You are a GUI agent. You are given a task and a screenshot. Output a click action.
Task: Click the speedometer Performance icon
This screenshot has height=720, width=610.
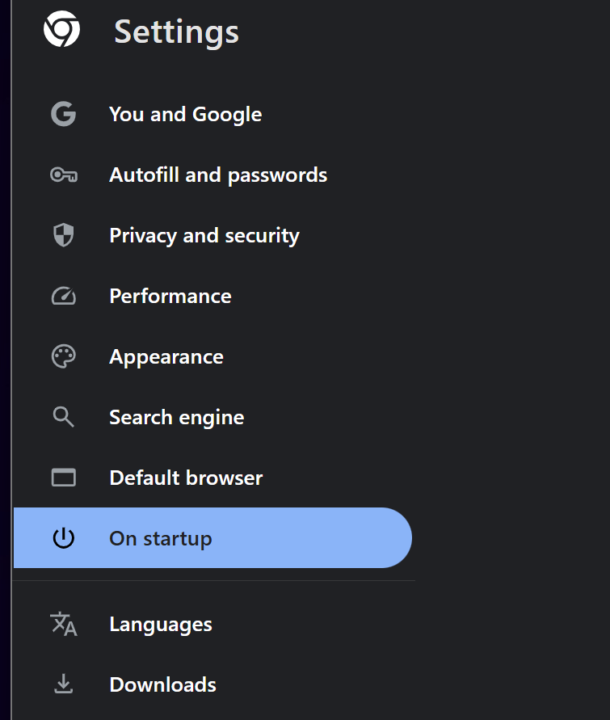click(63, 296)
